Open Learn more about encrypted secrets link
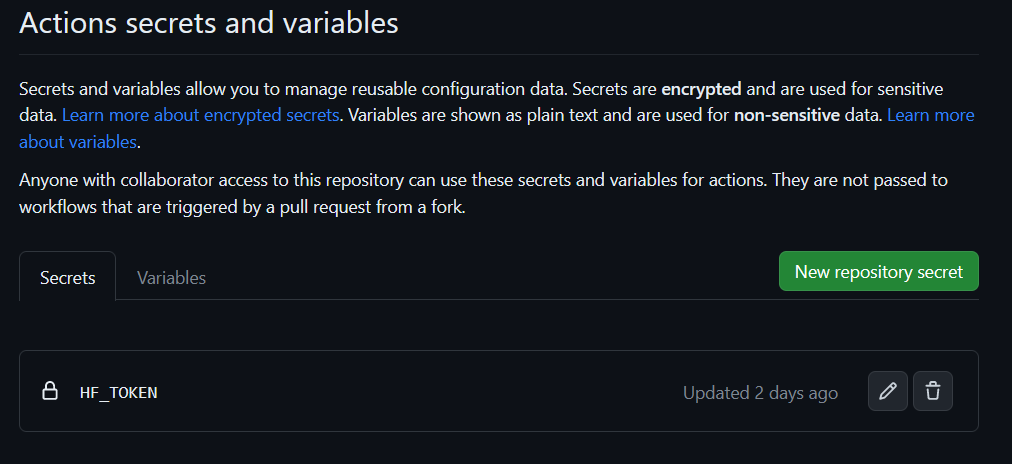The height and width of the screenshot is (464, 1012). coord(200,116)
